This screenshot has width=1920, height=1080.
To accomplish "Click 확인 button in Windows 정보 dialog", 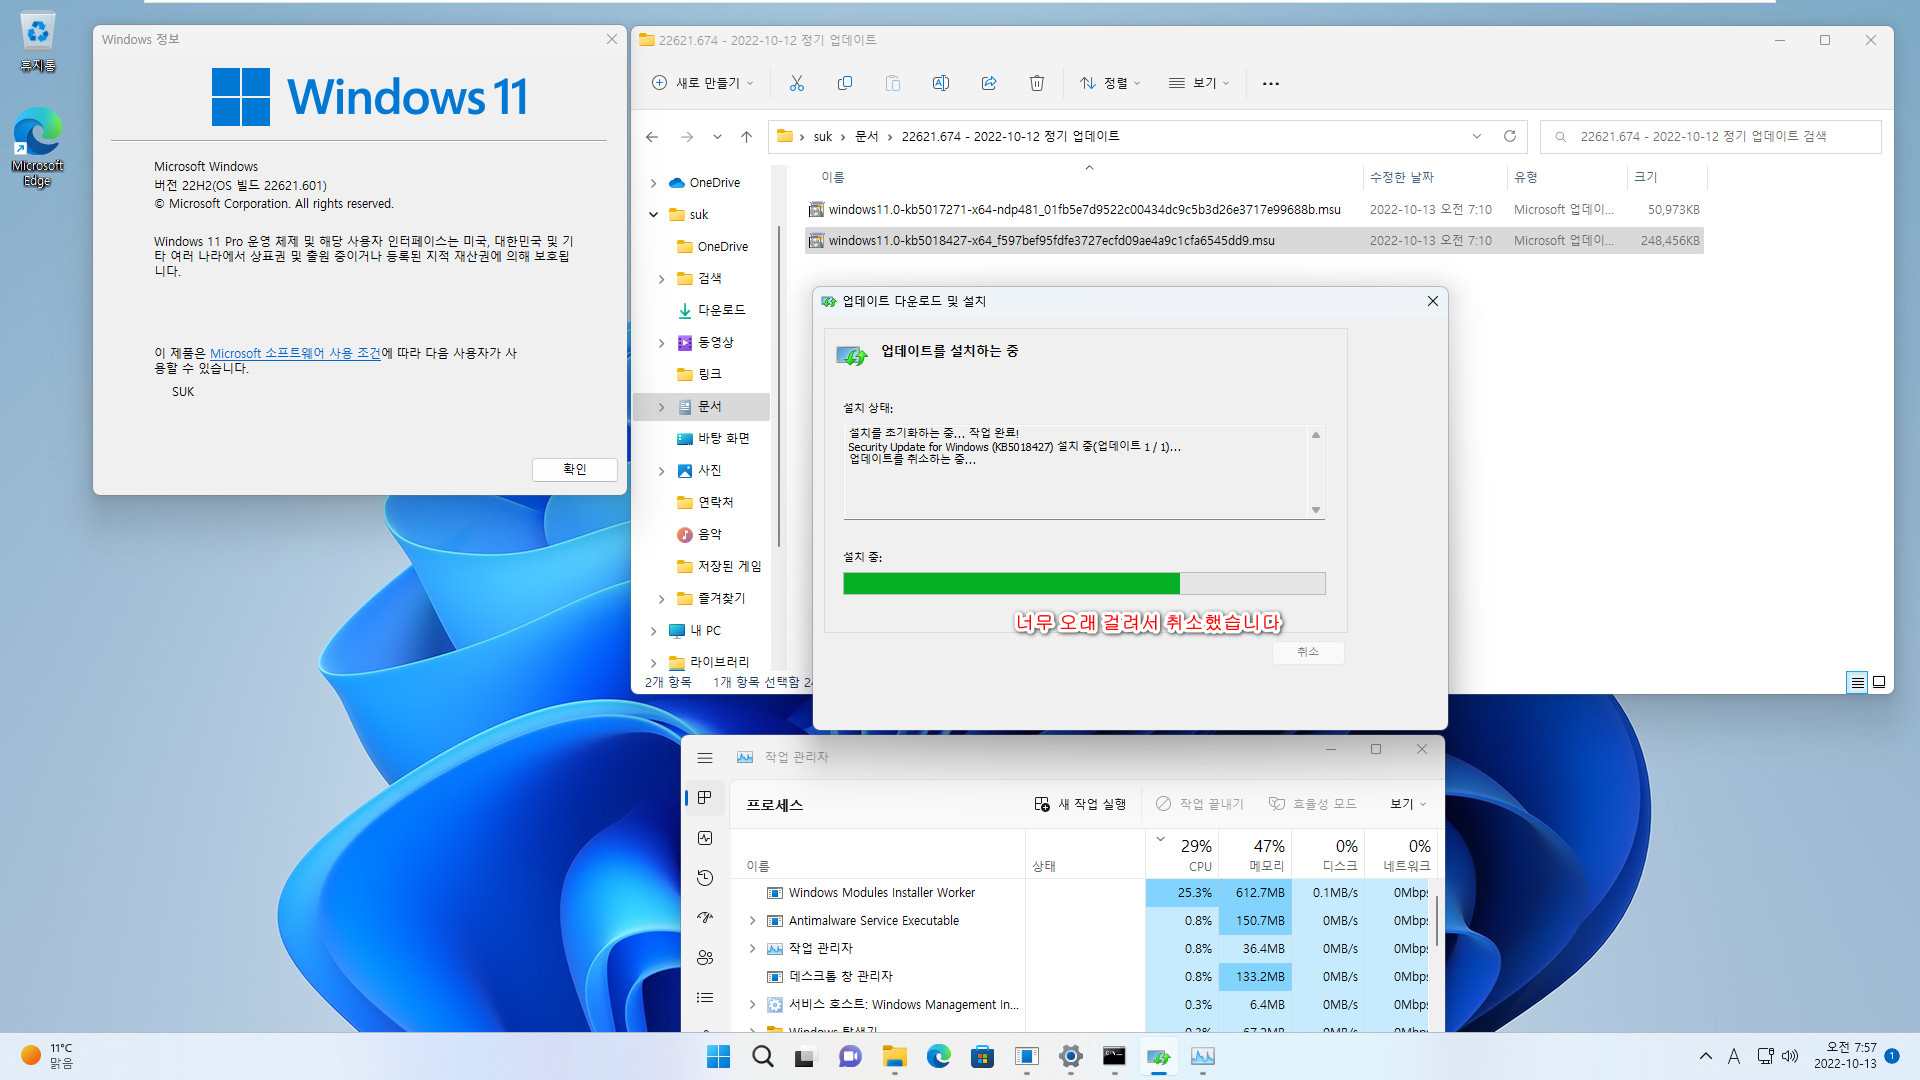I will (x=574, y=469).
